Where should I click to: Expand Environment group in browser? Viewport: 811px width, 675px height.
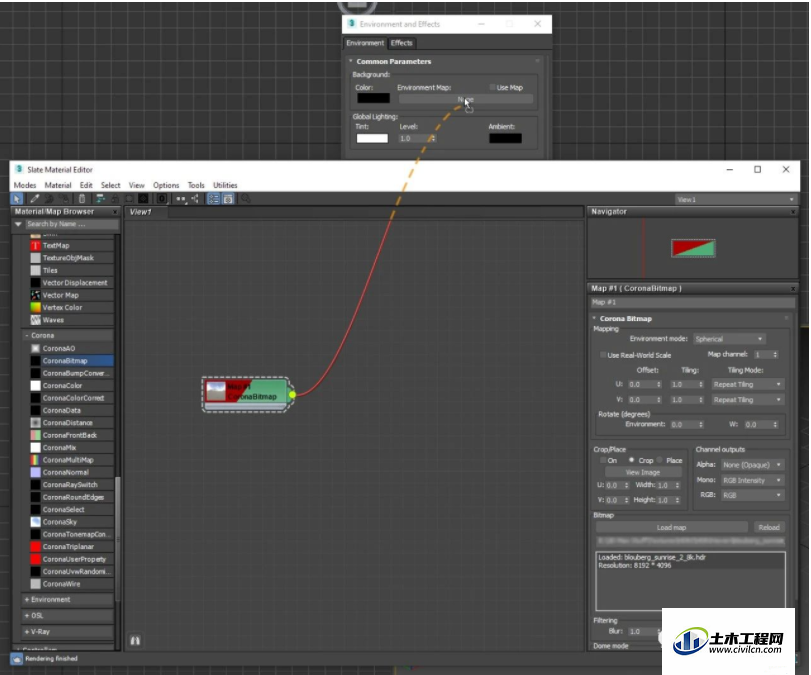(x=26, y=599)
